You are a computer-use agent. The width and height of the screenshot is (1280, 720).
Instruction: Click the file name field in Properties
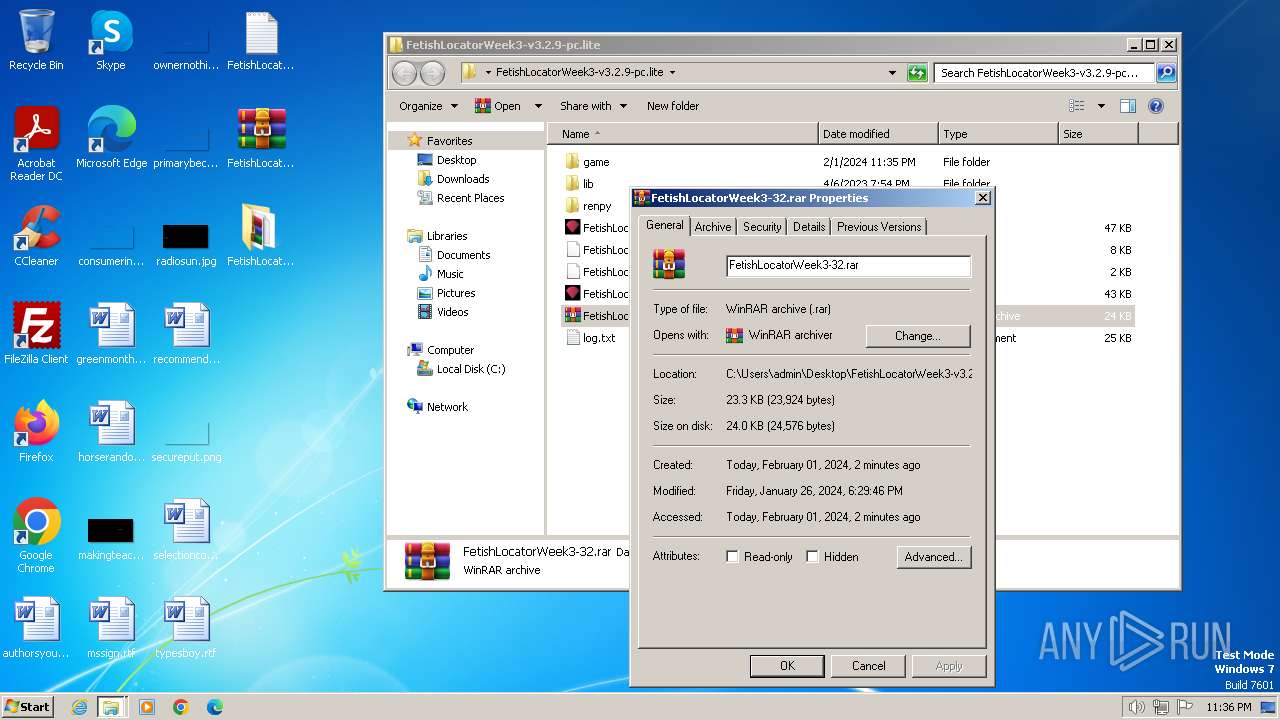[x=848, y=265]
